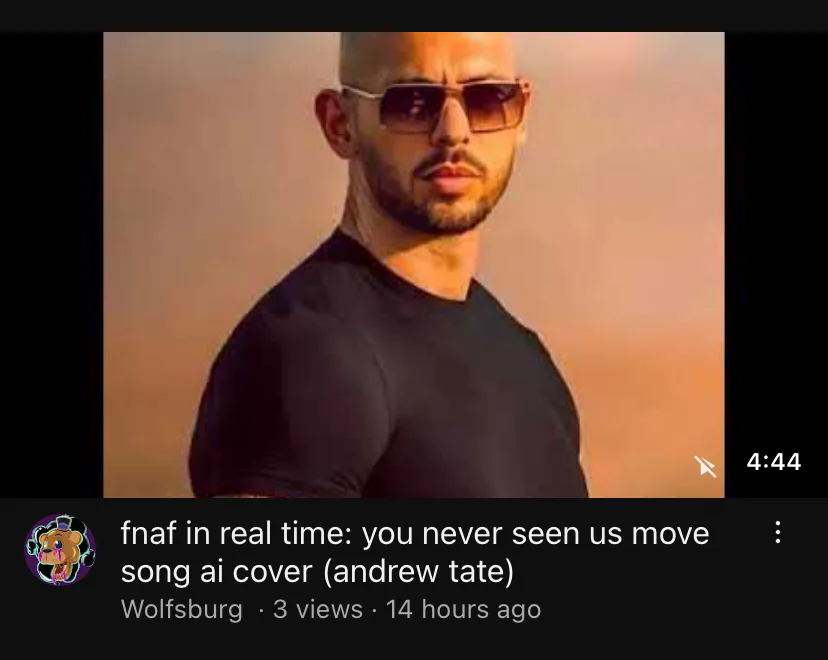Image resolution: width=828 pixels, height=660 pixels.
Task: Click the right black letterbox beside the thumbnail
Action: tap(776, 238)
